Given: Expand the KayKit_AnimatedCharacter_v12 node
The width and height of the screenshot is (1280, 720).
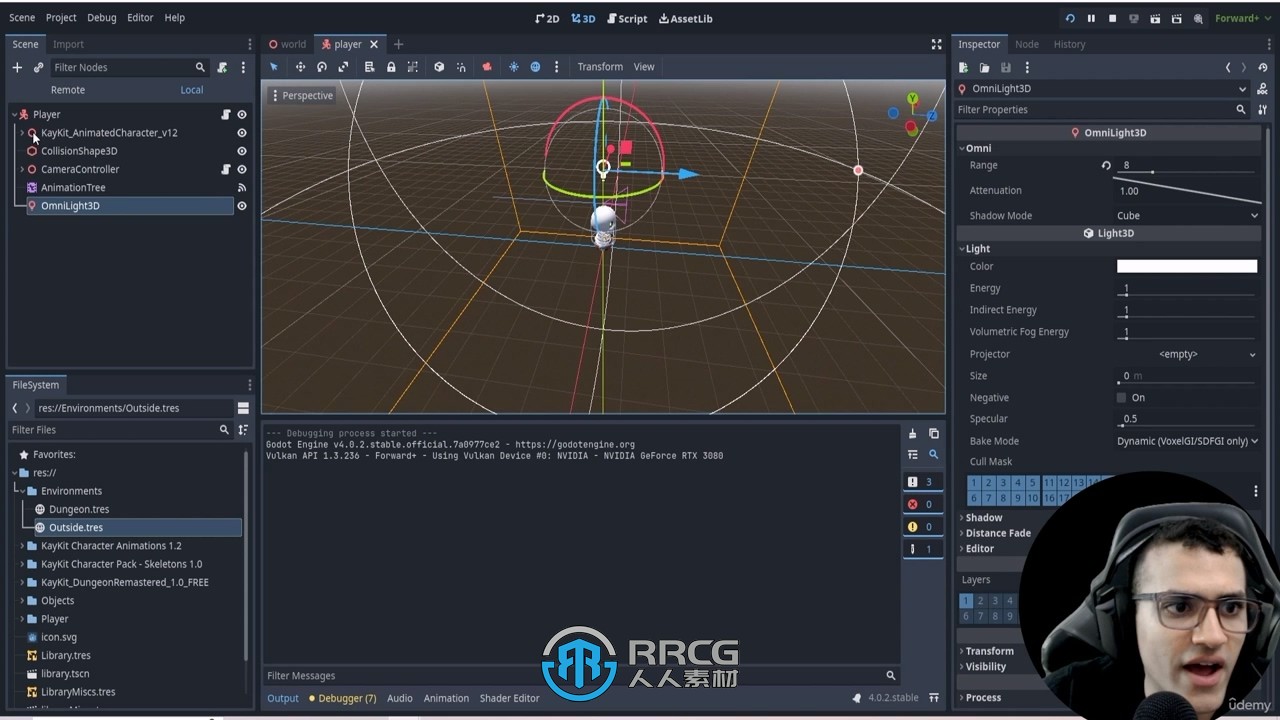Looking at the screenshot, I should pos(22,133).
